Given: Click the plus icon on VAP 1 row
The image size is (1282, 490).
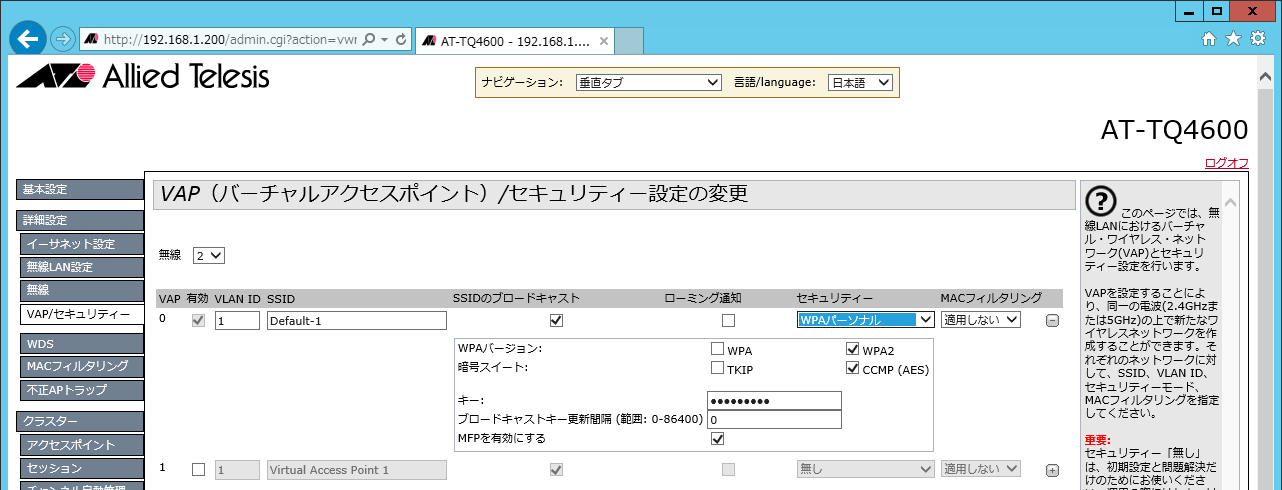Looking at the screenshot, I should point(1052,470).
